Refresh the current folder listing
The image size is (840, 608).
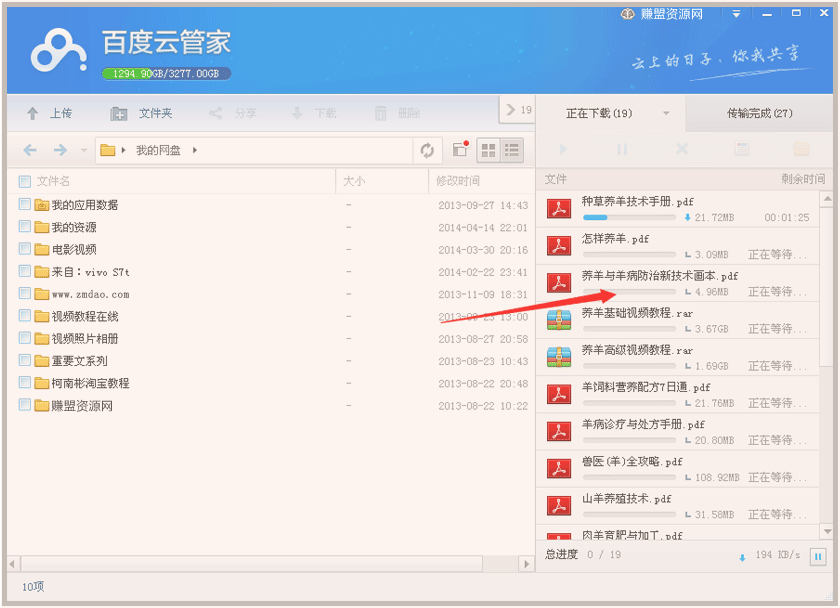[x=427, y=150]
